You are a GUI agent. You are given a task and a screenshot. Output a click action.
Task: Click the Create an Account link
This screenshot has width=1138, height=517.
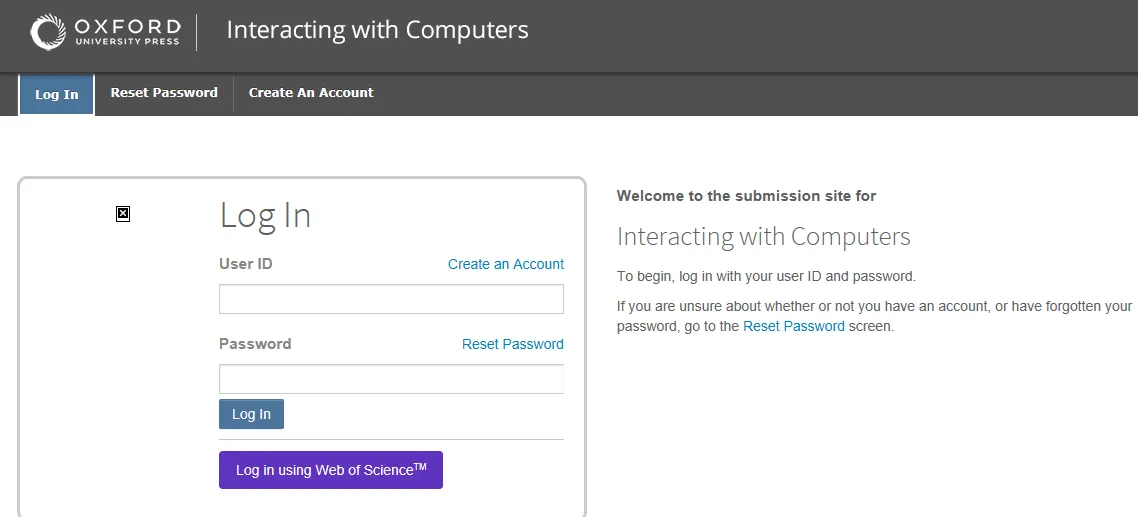506,264
